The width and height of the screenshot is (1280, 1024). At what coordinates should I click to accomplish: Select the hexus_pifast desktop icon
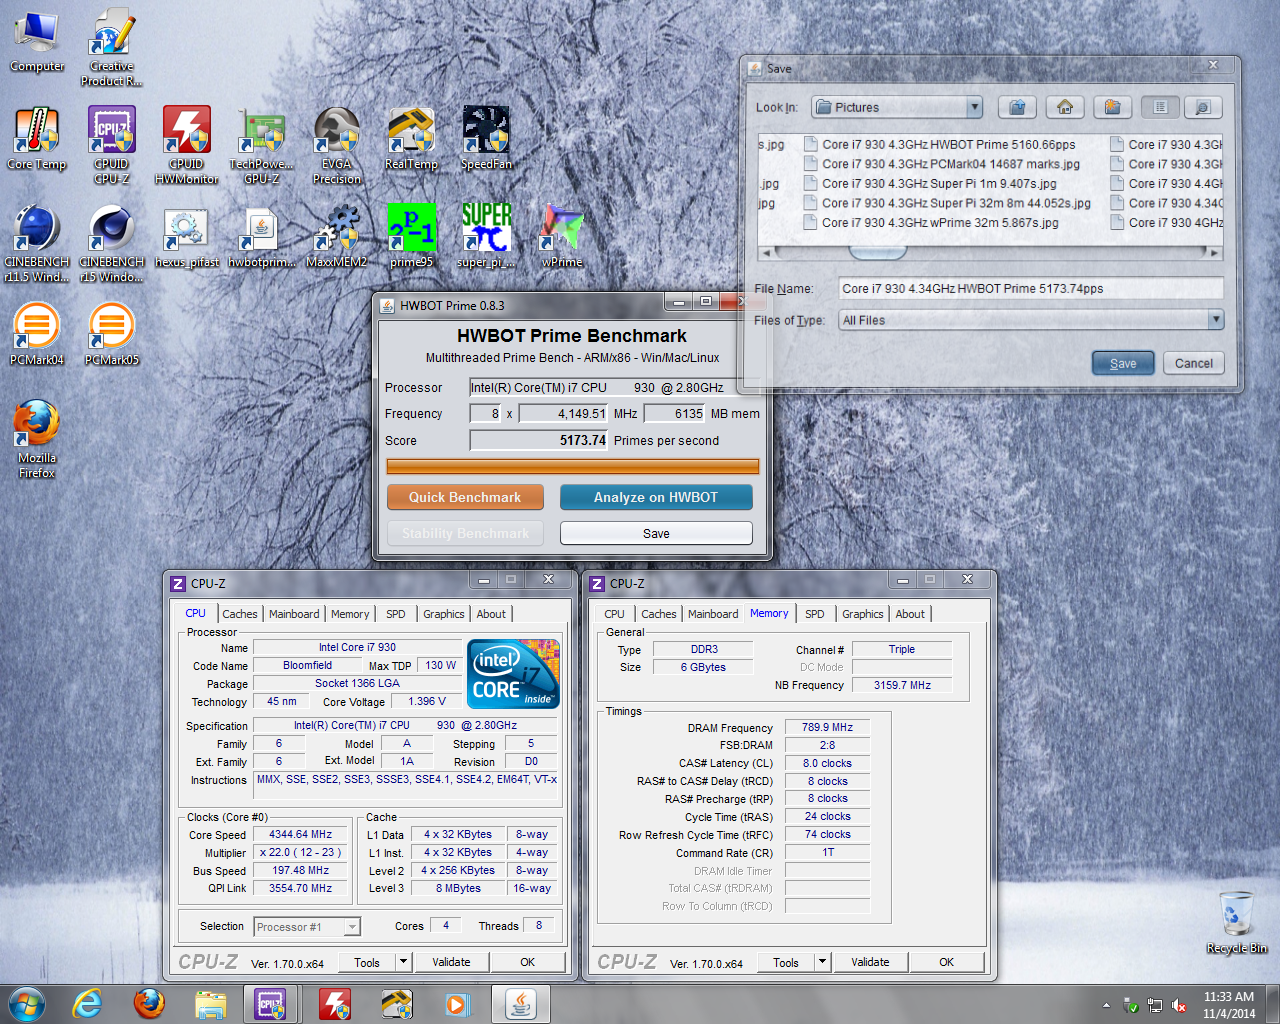pyautogui.click(x=187, y=237)
